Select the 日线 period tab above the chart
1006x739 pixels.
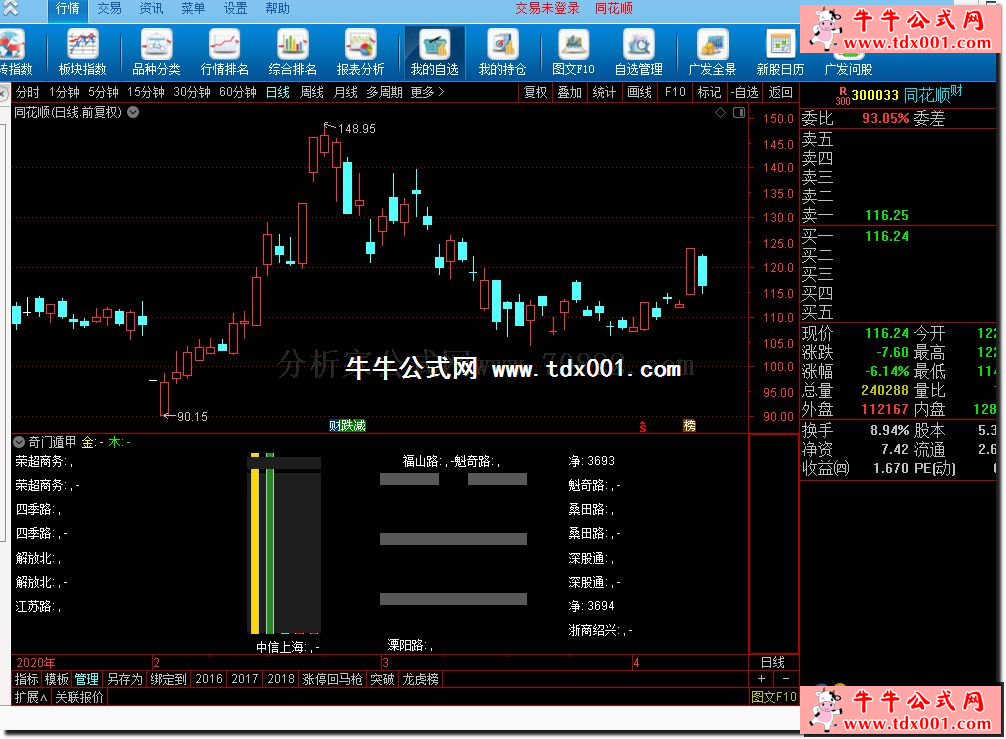click(x=278, y=92)
